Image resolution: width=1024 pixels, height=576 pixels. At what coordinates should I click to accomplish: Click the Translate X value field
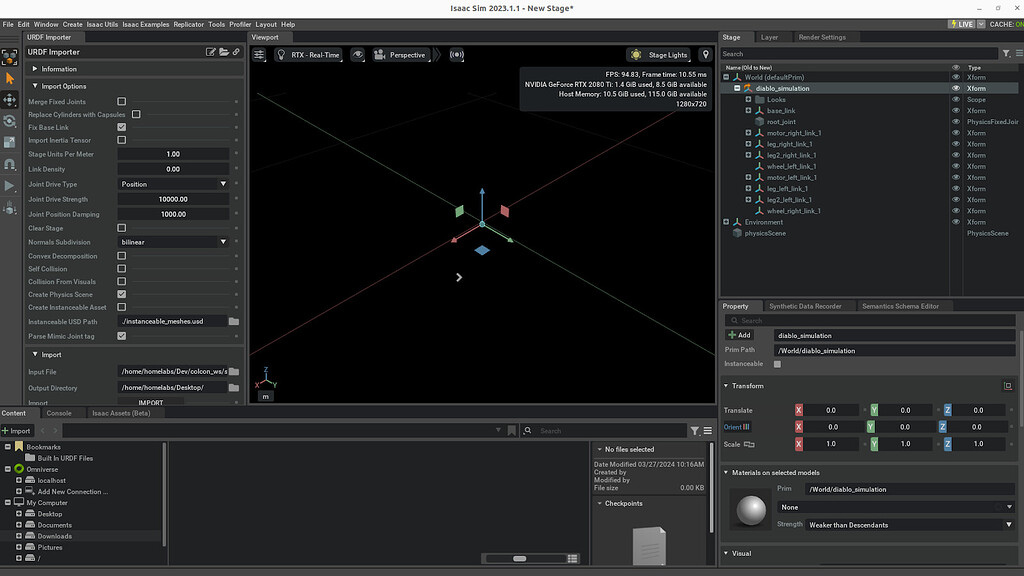[x=831, y=410]
